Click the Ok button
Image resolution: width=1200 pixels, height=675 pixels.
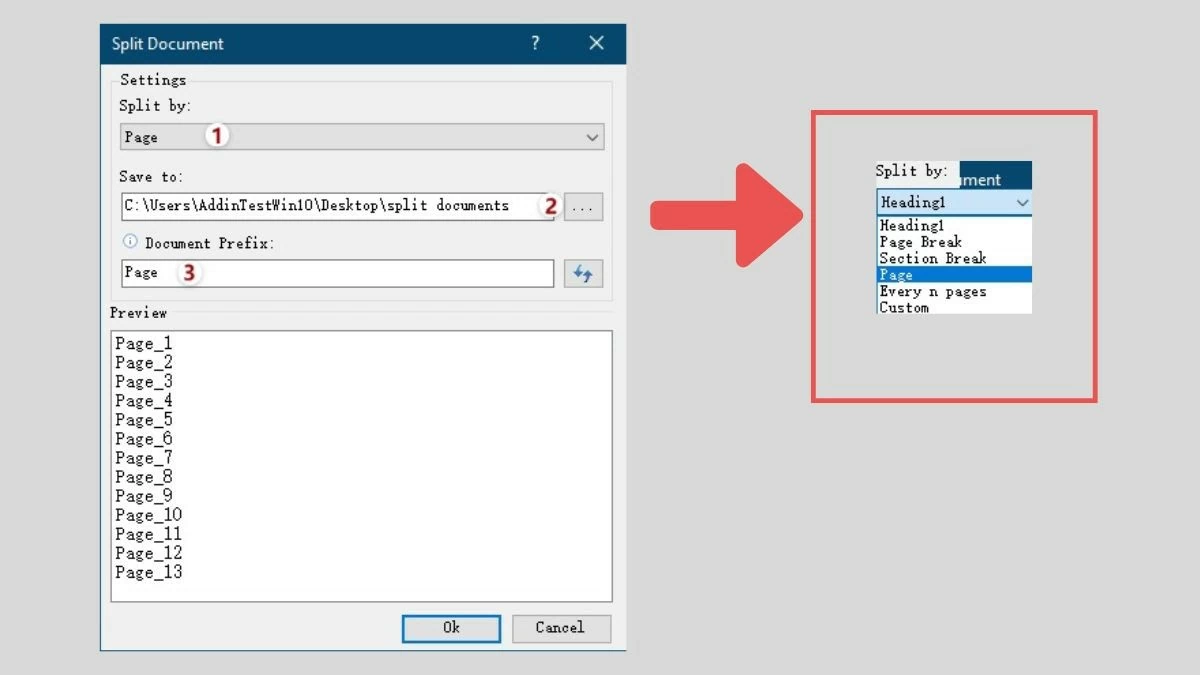point(450,628)
